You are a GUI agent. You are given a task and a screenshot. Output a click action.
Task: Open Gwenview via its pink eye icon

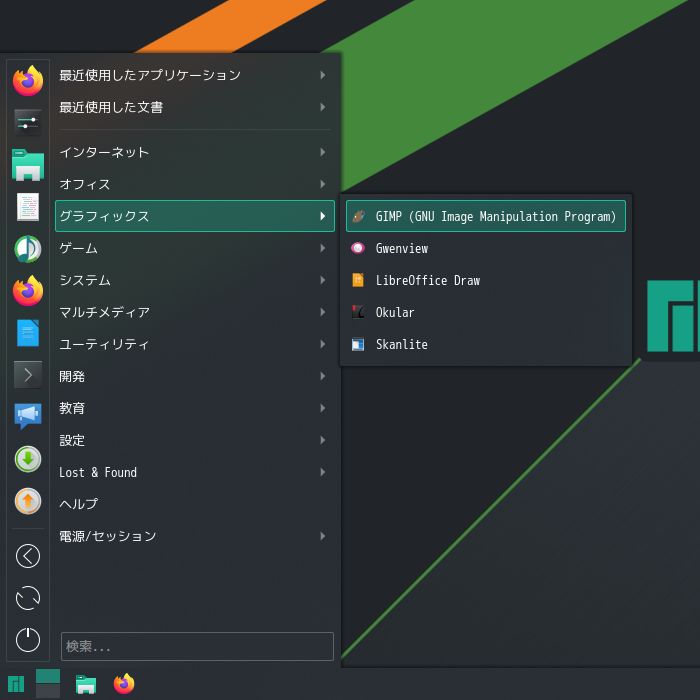[x=358, y=248]
